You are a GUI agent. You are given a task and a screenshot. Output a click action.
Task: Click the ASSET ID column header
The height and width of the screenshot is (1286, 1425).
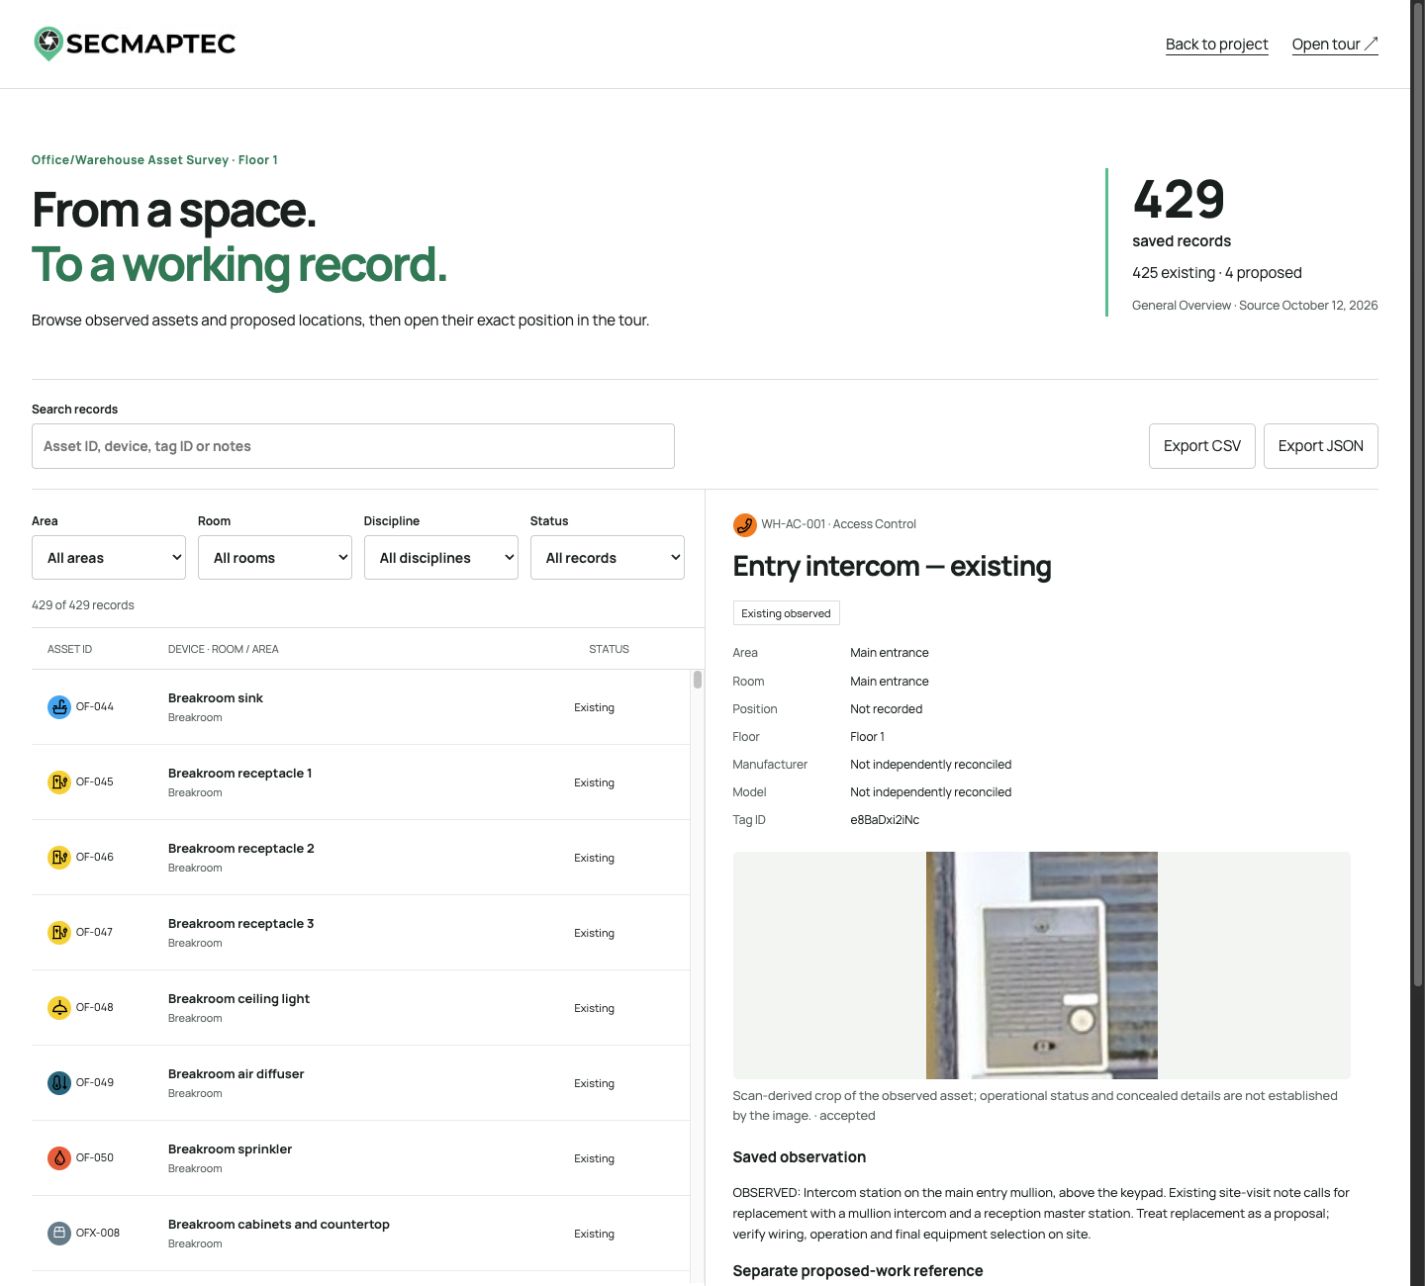(x=69, y=649)
